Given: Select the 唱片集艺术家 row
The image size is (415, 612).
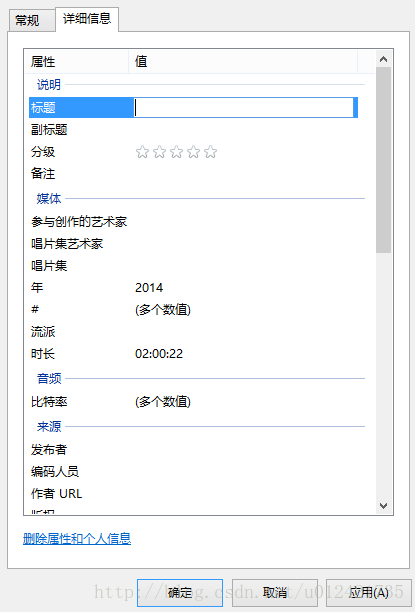Looking at the screenshot, I should click(x=193, y=244).
